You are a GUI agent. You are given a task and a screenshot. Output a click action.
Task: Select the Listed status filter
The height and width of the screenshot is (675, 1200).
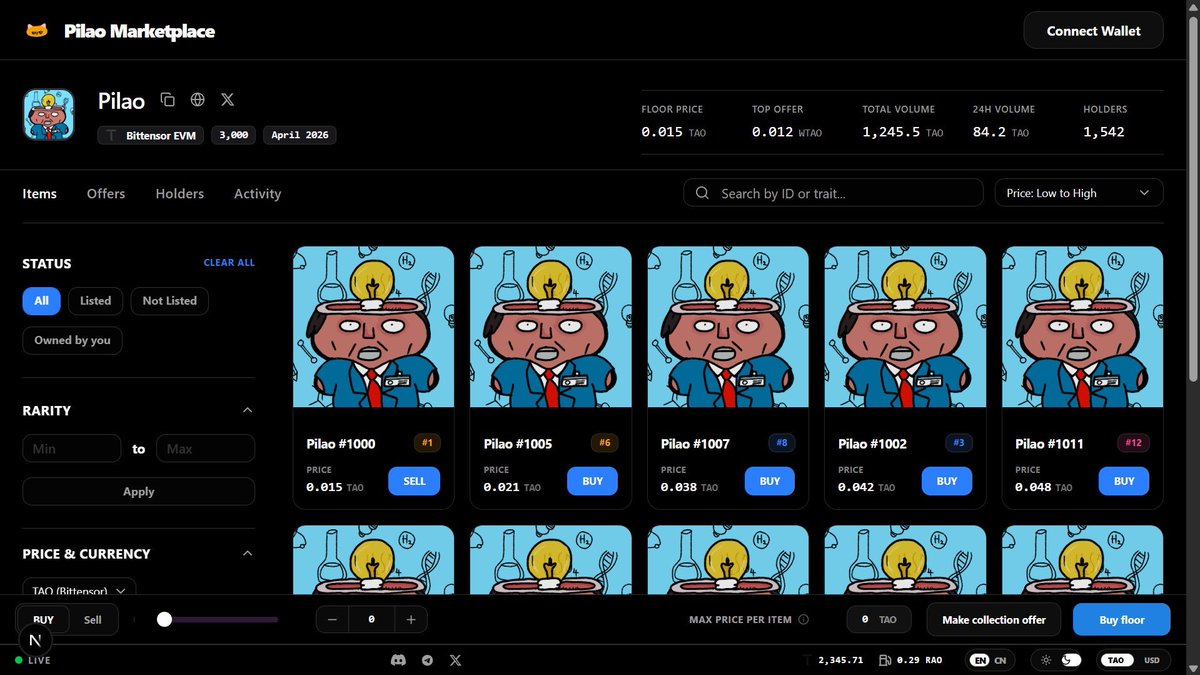[x=96, y=301]
